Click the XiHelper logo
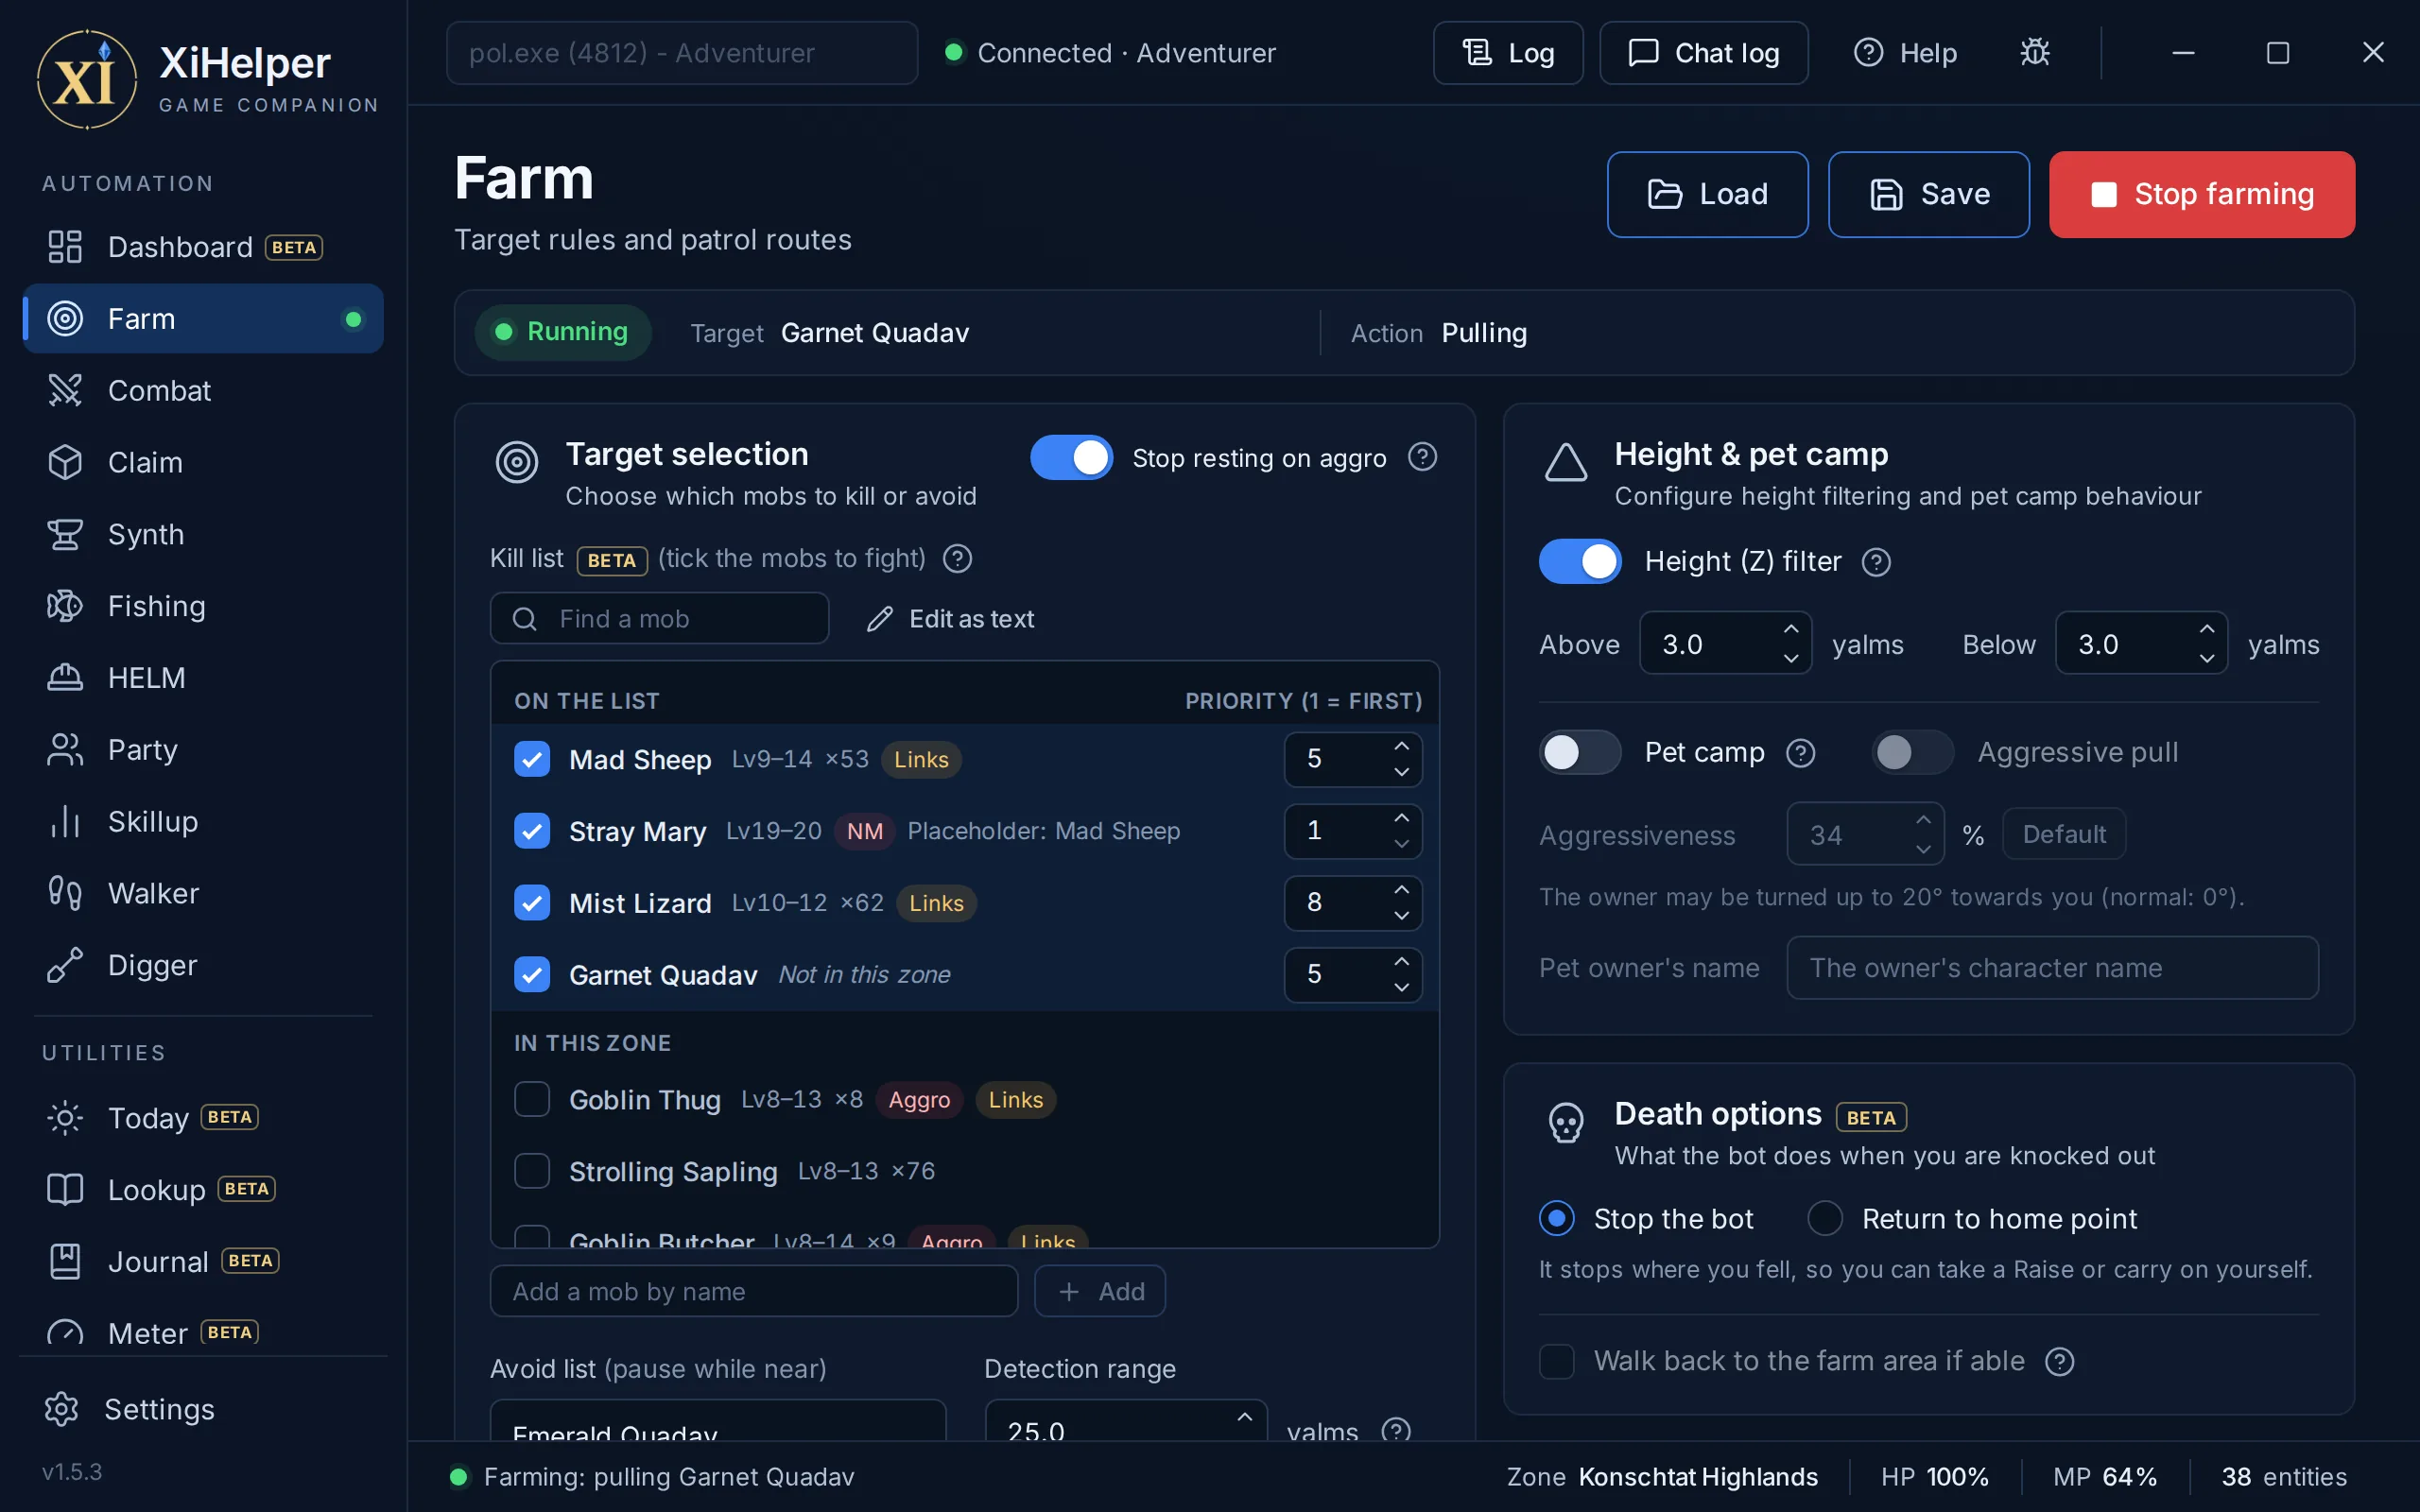This screenshot has width=2420, height=1512. click(87, 79)
